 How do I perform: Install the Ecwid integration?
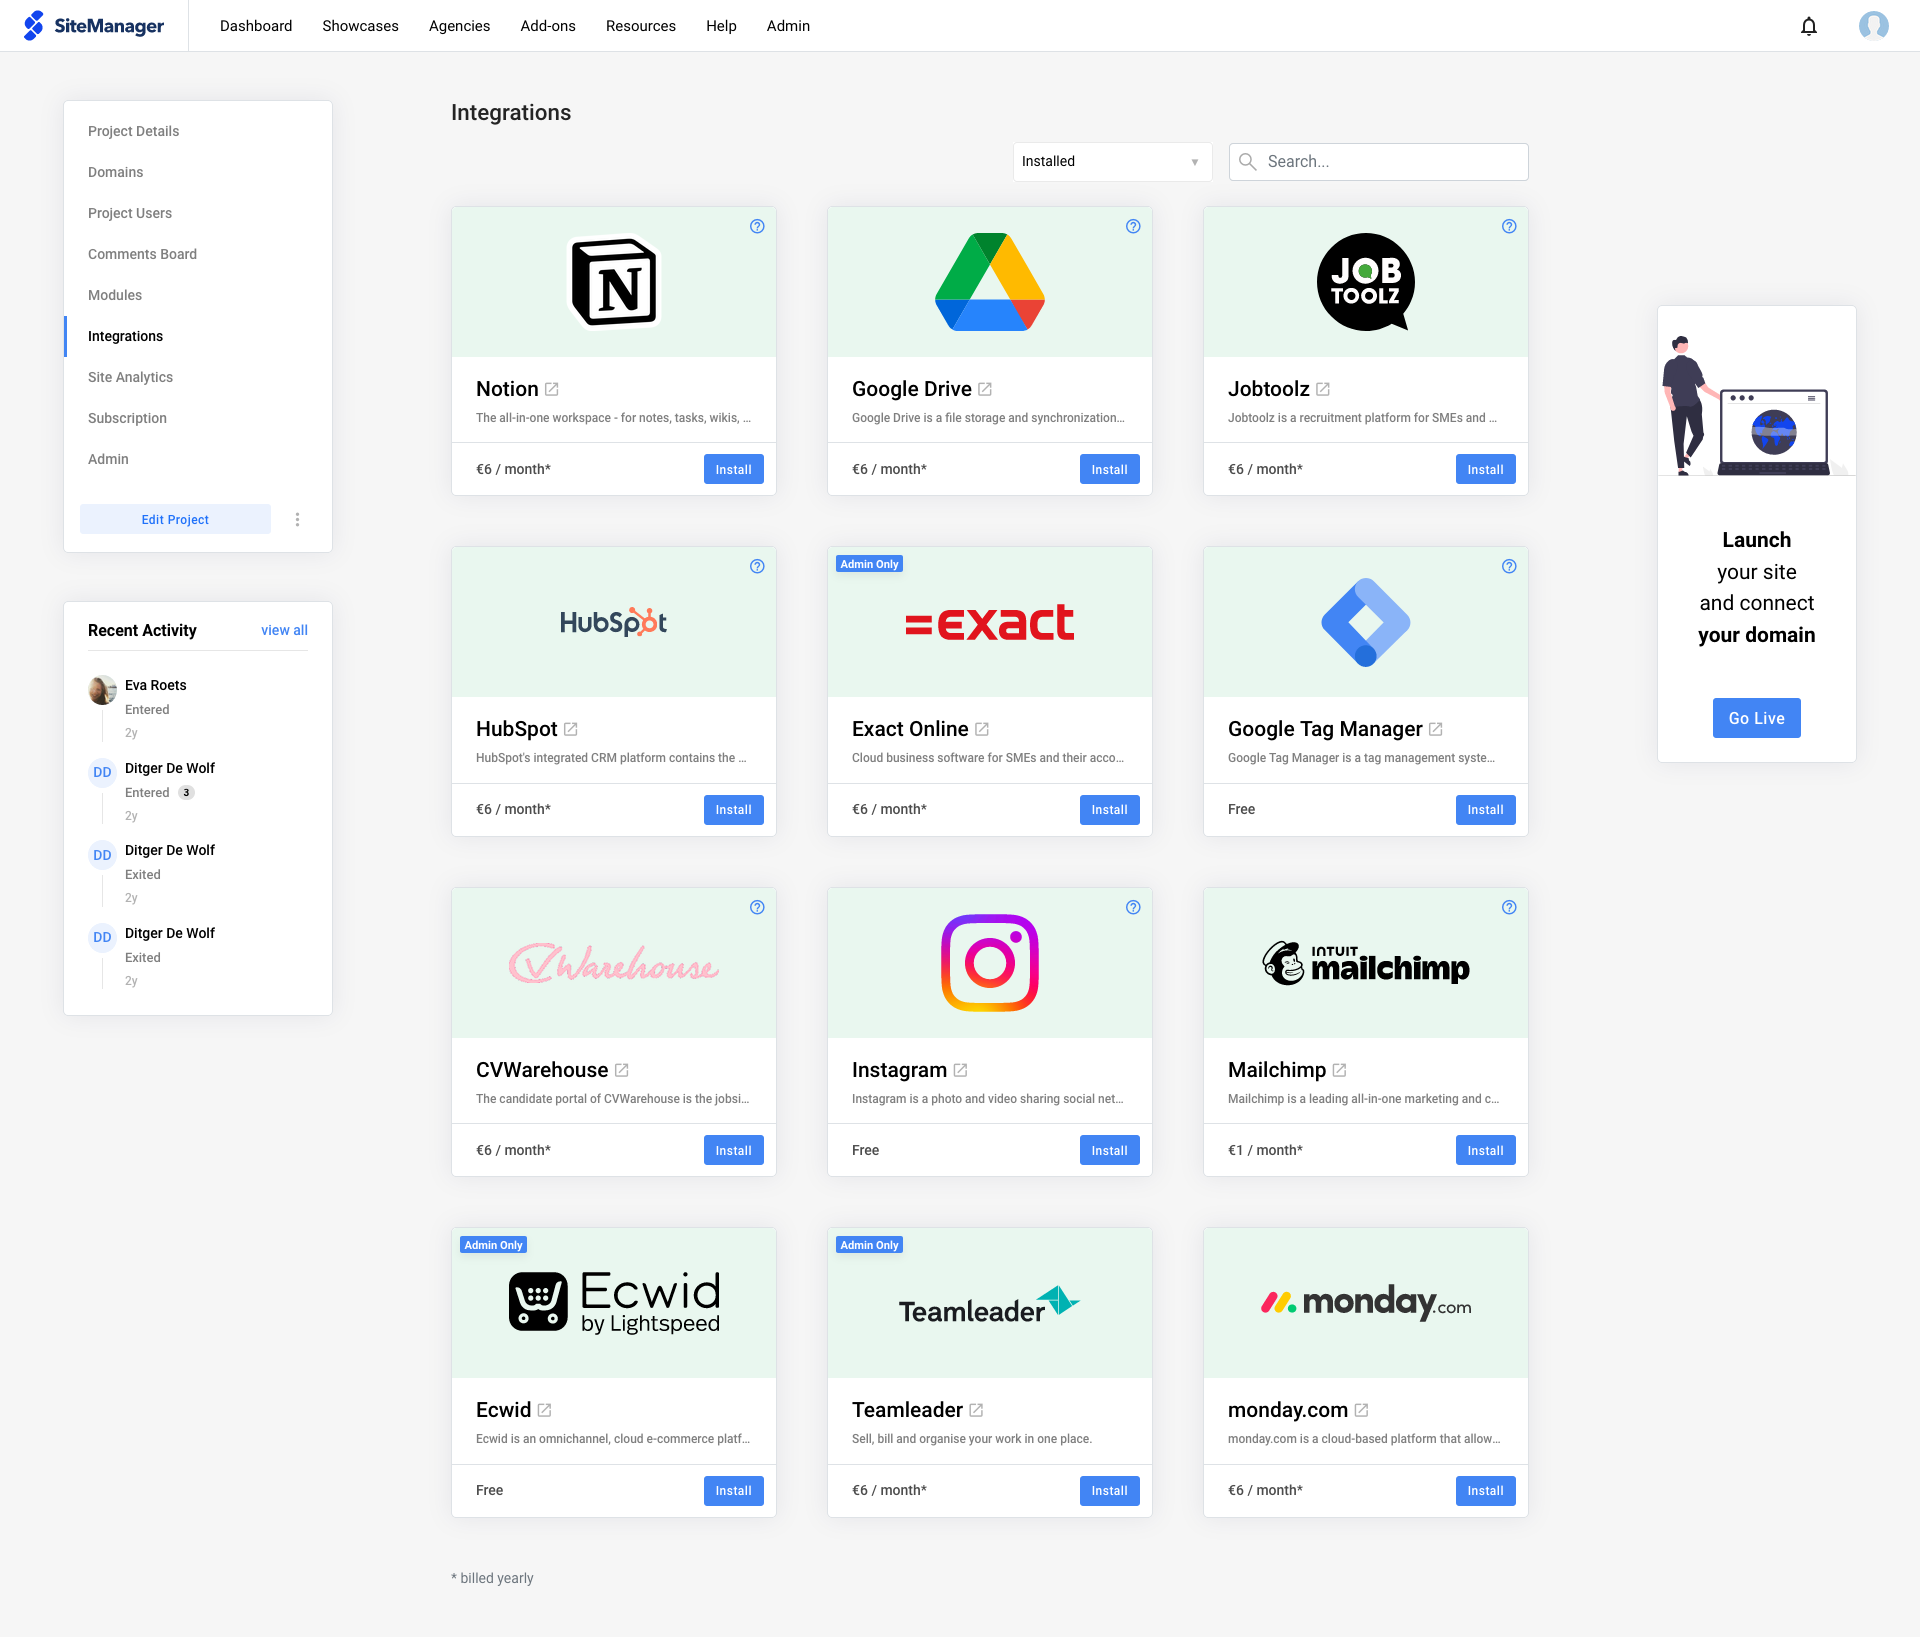733,1490
